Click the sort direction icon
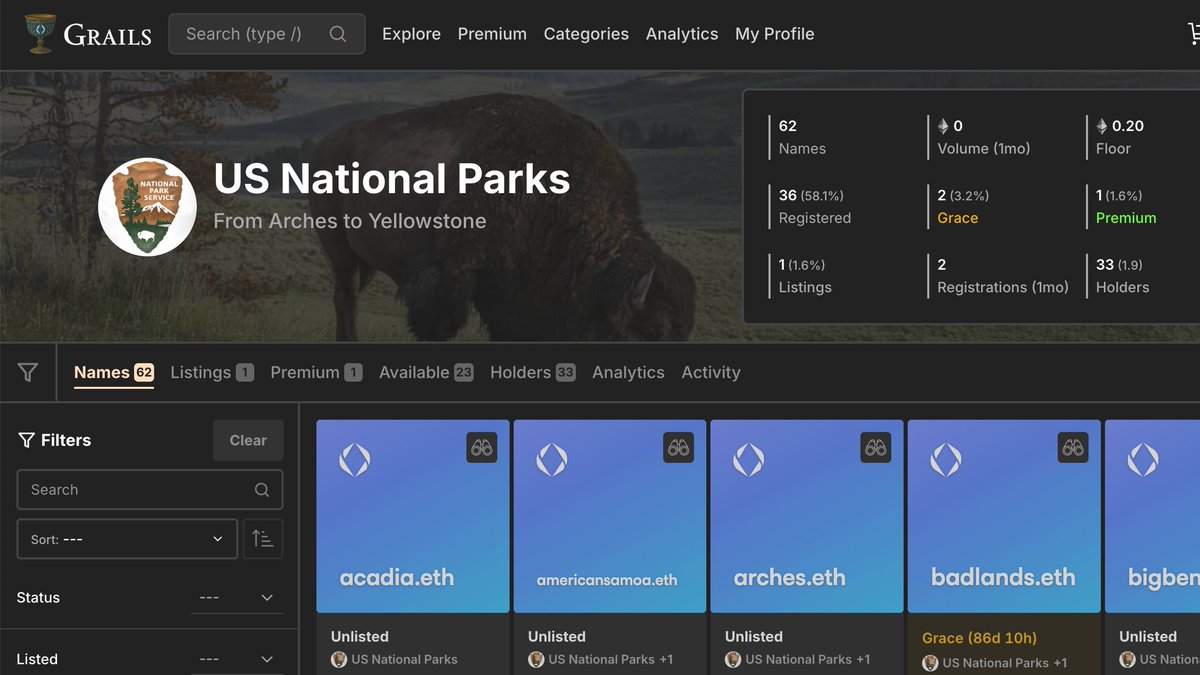Image resolution: width=1200 pixels, height=675 pixels. tap(263, 539)
